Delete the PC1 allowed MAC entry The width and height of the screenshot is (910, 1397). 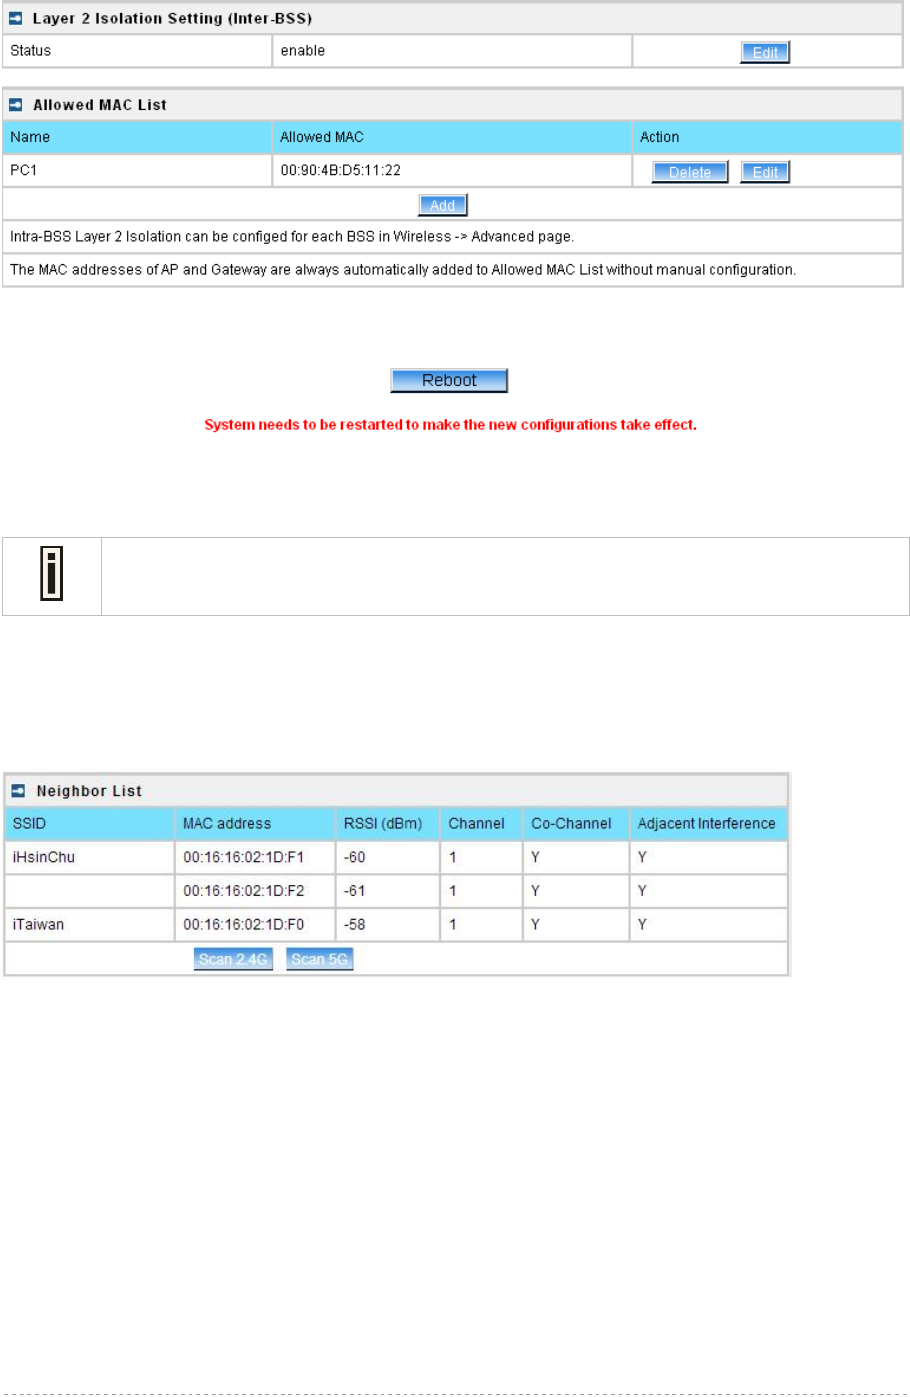(x=690, y=171)
